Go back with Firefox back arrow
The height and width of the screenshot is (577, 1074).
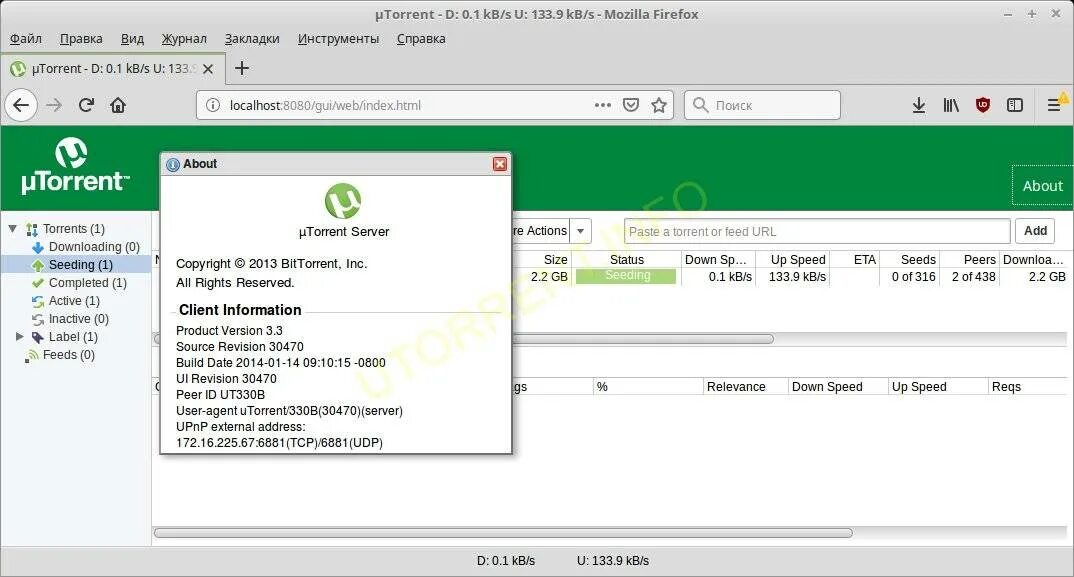21,105
